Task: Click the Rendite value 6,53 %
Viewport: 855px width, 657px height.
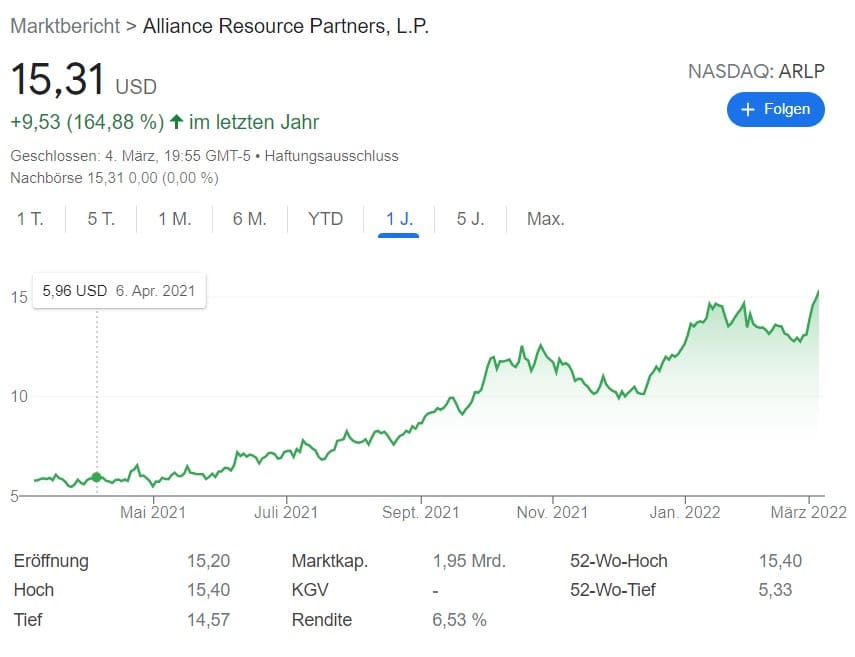Action: (x=459, y=620)
